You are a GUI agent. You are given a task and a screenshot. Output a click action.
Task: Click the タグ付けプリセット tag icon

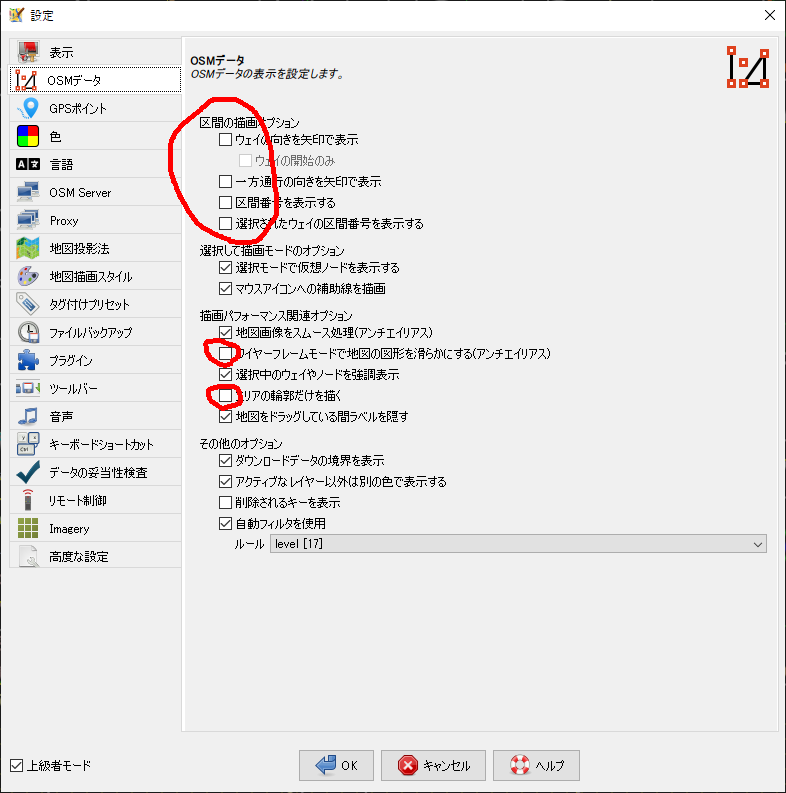click(x=28, y=304)
